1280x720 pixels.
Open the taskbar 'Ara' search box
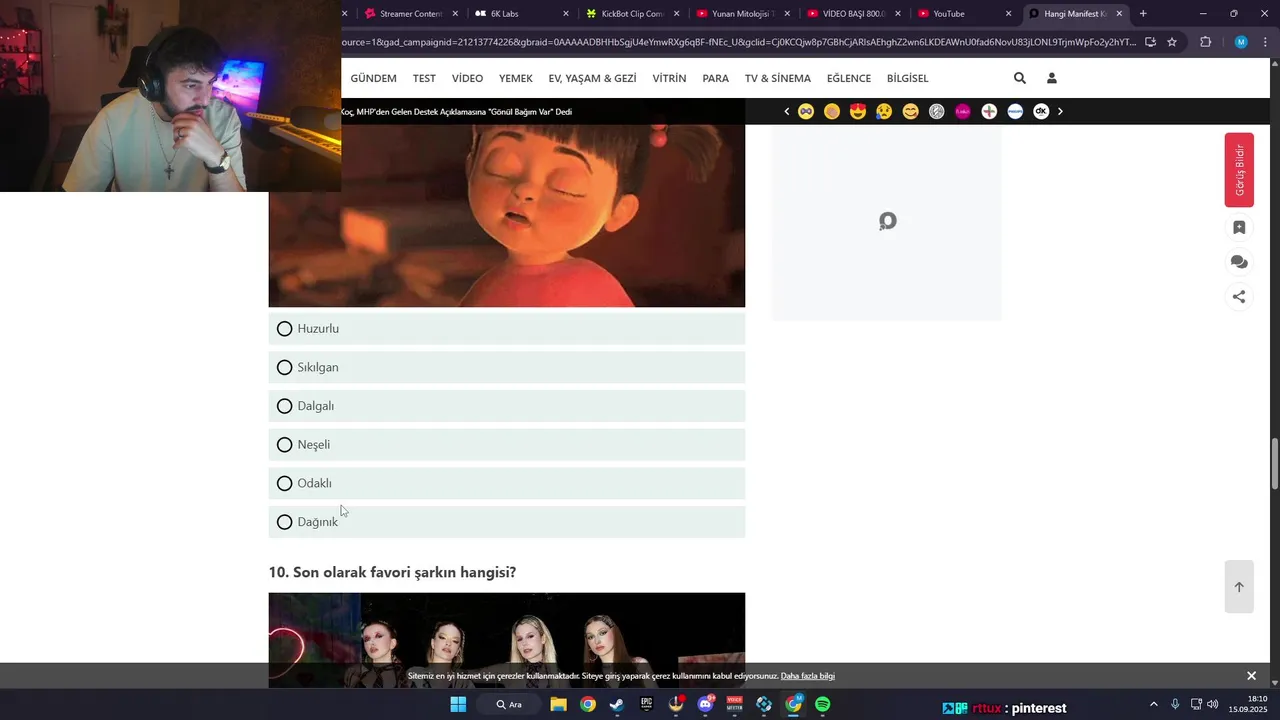pos(509,704)
